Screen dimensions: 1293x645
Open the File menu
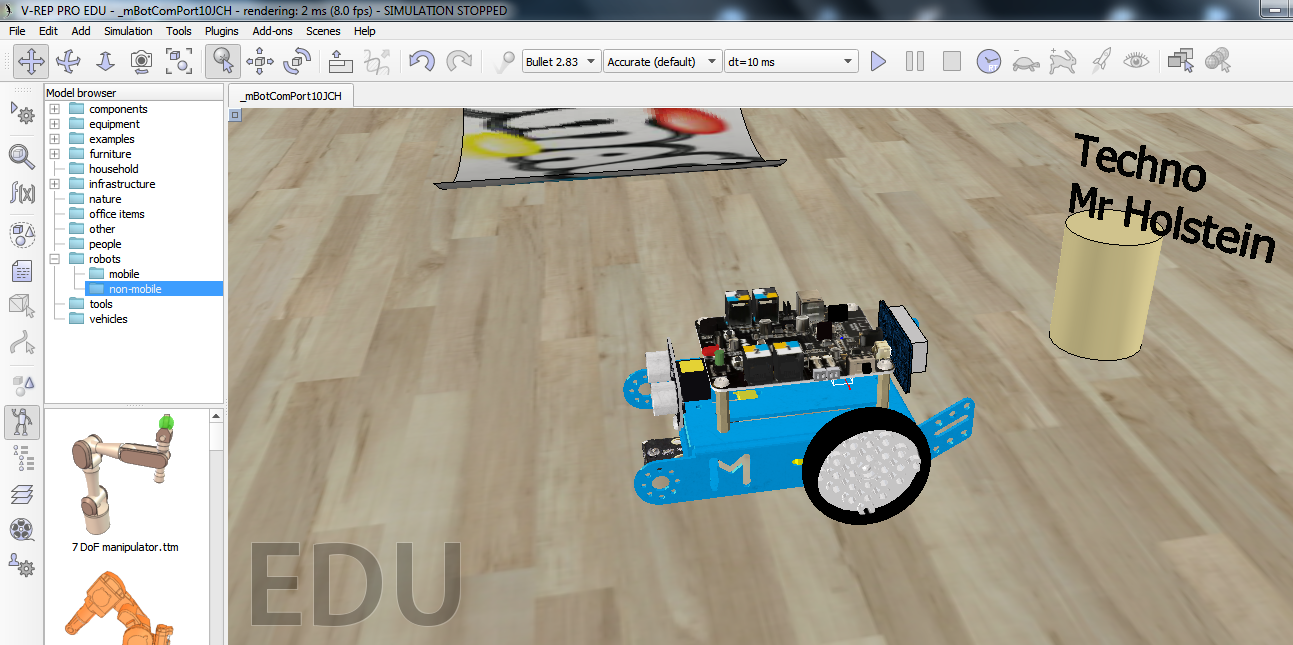point(17,31)
